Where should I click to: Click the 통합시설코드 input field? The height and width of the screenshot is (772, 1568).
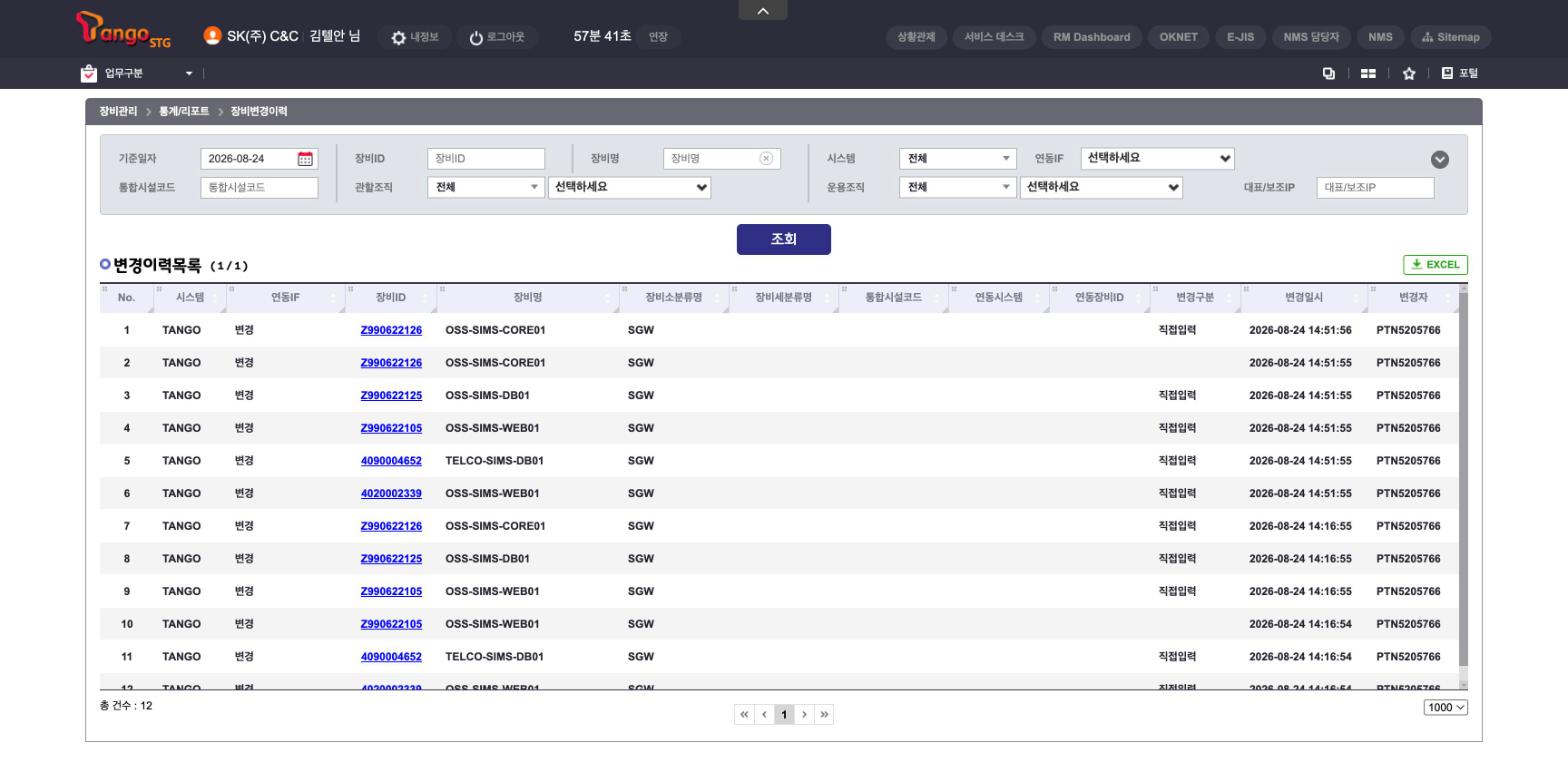pyautogui.click(x=259, y=187)
